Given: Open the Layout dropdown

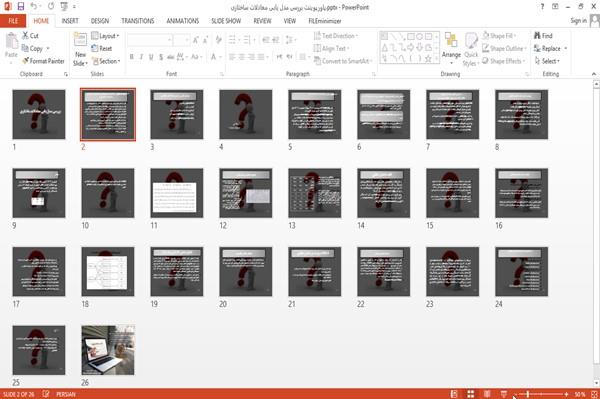Looking at the screenshot, I should click(105, 36).
